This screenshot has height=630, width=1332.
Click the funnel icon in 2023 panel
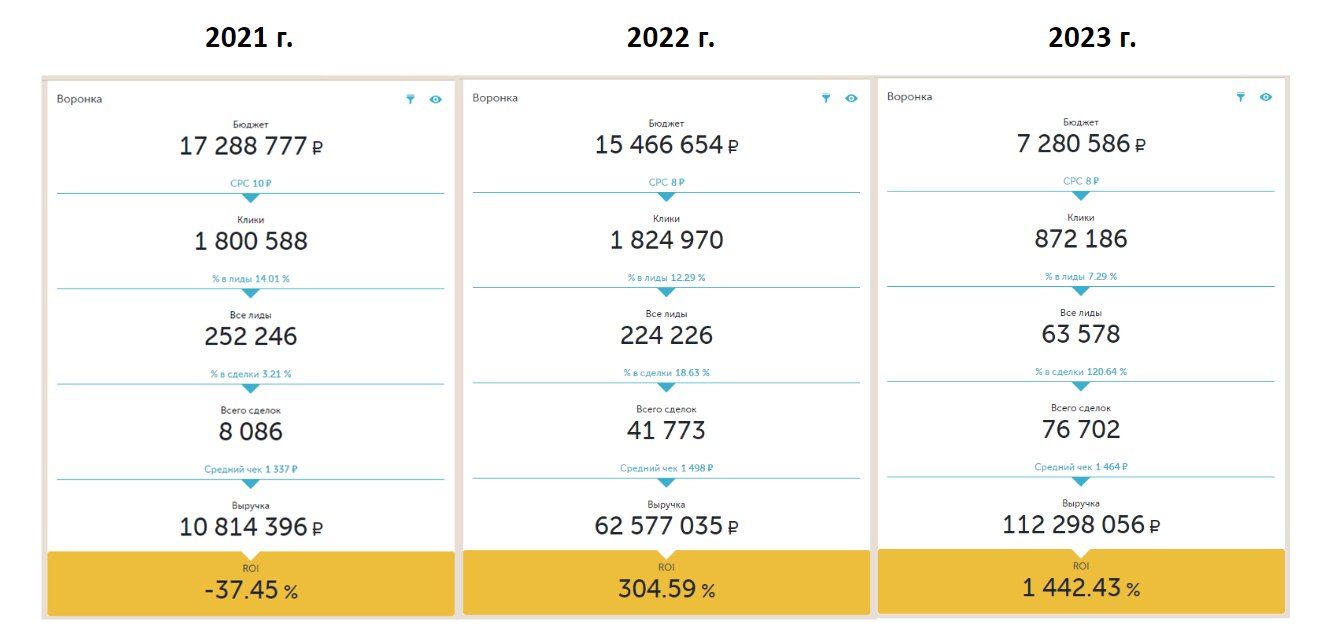pos(1240,96)
